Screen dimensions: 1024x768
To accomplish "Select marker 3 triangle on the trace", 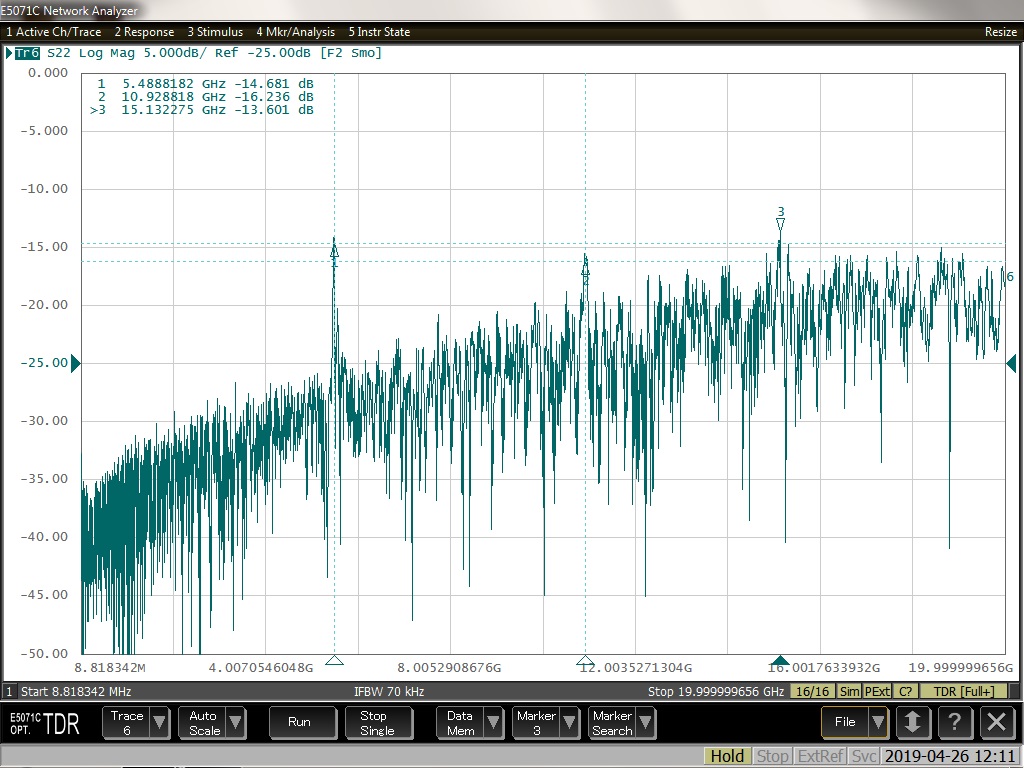I will click(x=781, y=225).
